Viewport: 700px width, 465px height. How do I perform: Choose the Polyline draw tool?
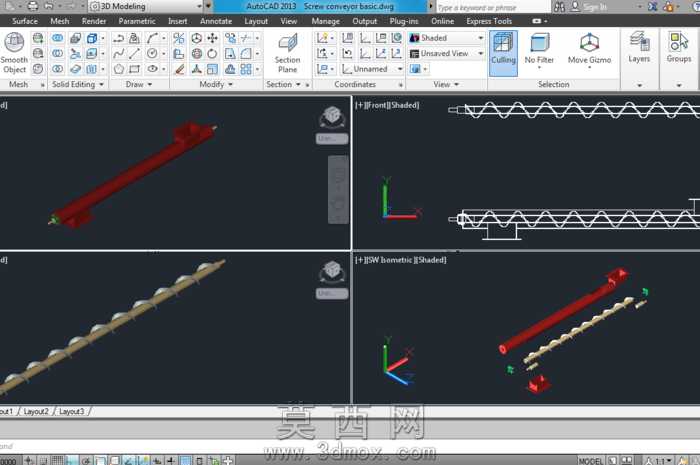point(118,38)
